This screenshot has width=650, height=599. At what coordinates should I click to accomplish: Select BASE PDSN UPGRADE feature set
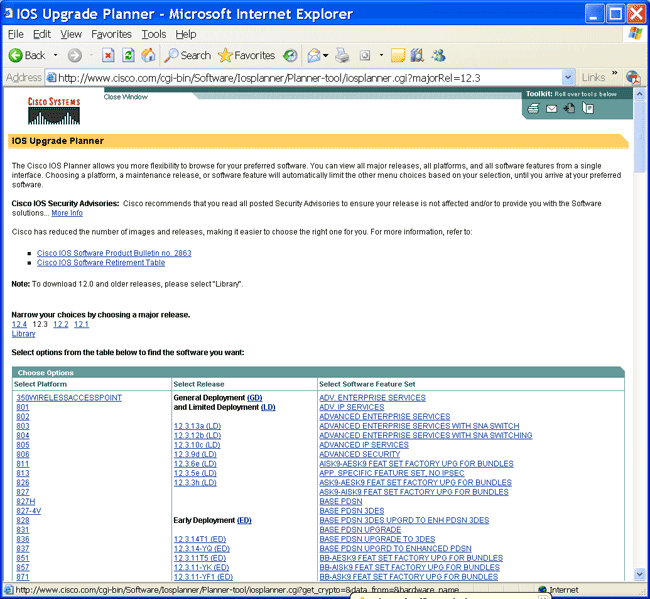[360, 530]
